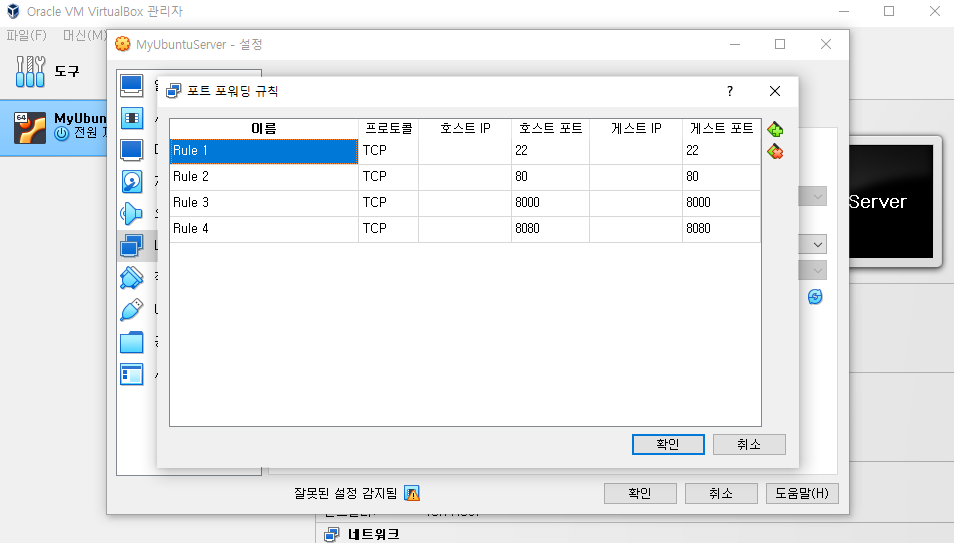
Task: Click the help question mark in port forwarding dialog
Action: point(730,91)
